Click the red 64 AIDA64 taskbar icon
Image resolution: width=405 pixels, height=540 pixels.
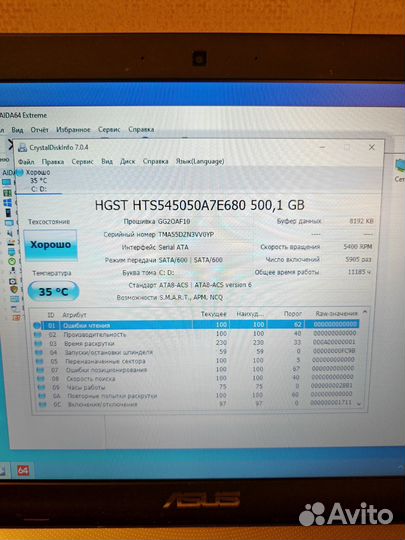[23, 470]
